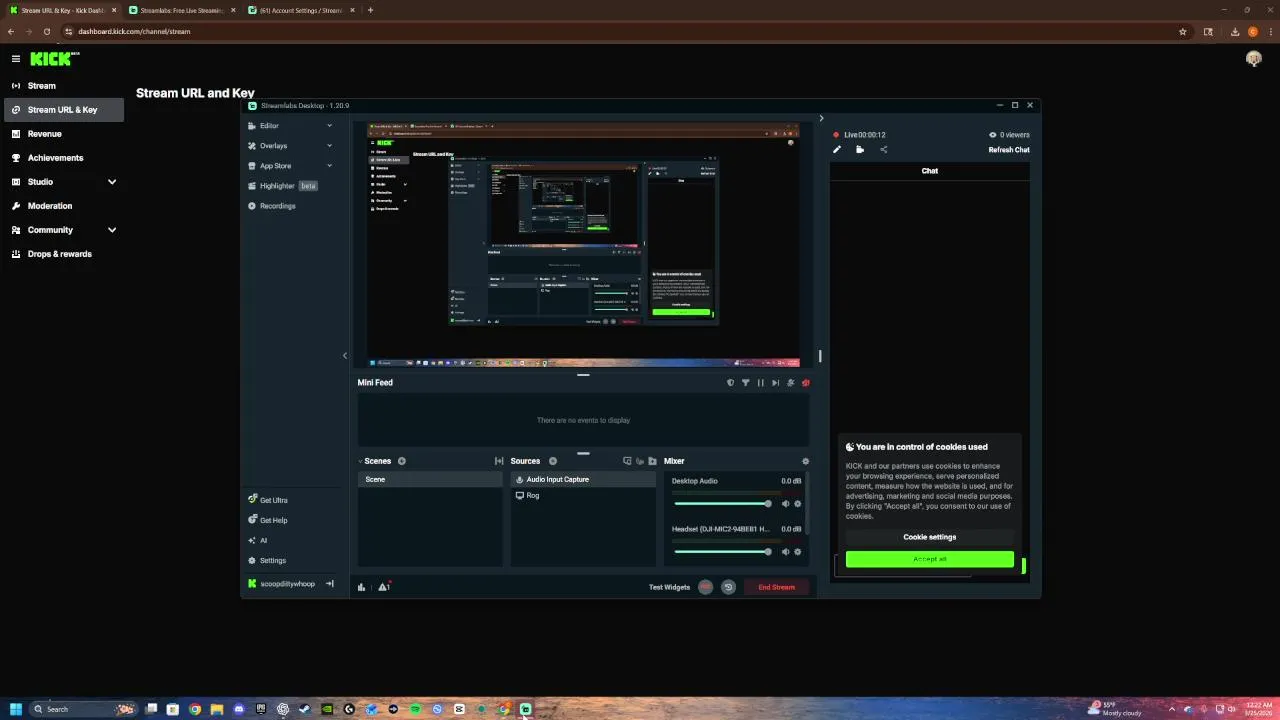The height and width of the screenshot is (720, 1280).
Task: Adjust the Headset volume slider
Action: click(723, 552)
